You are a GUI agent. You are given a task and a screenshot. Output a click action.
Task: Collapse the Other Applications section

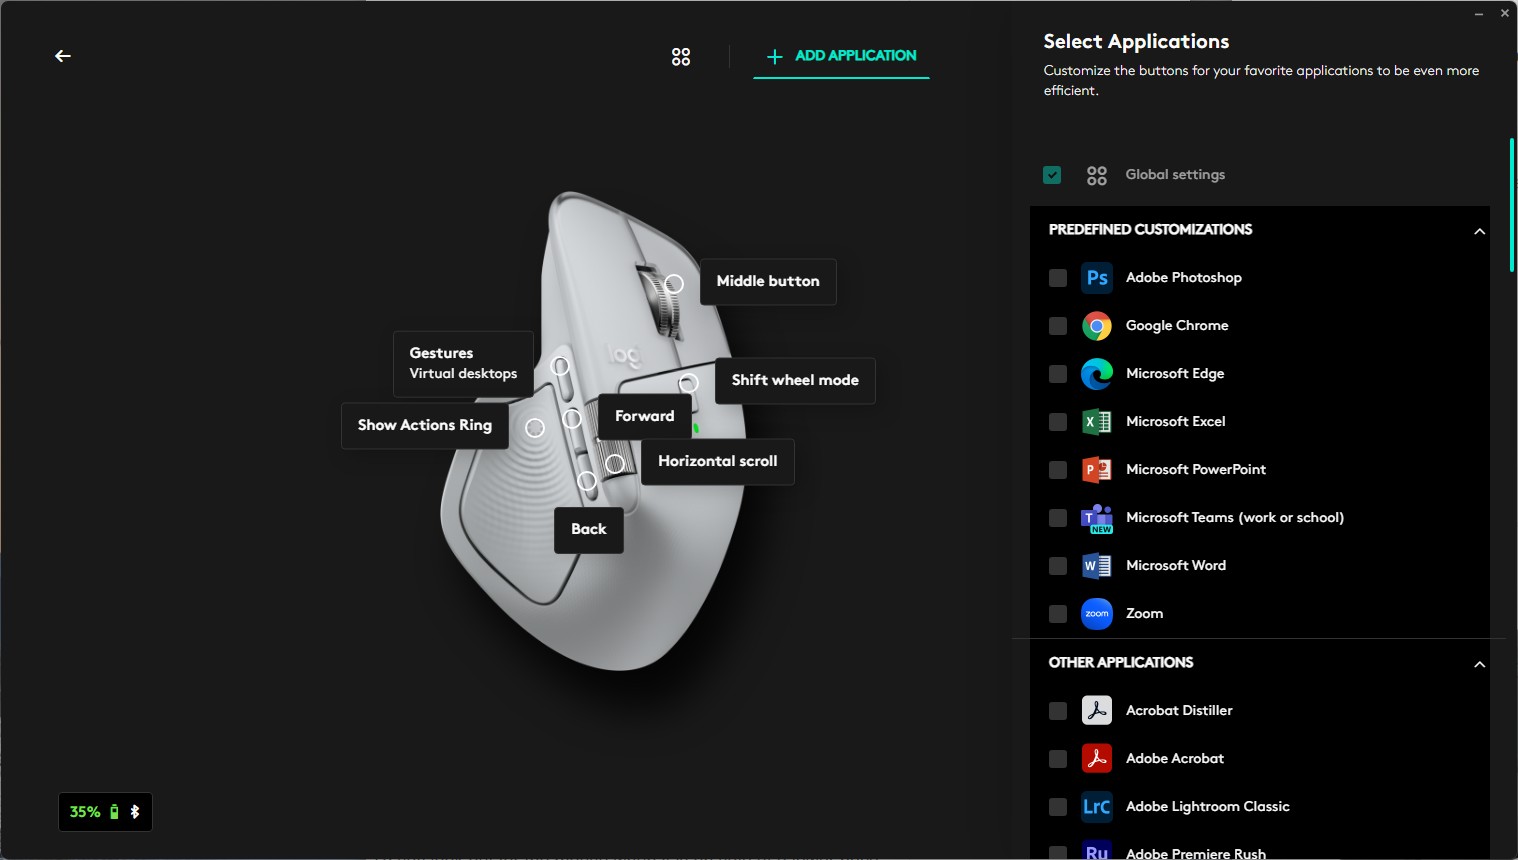click(1479, 664)
